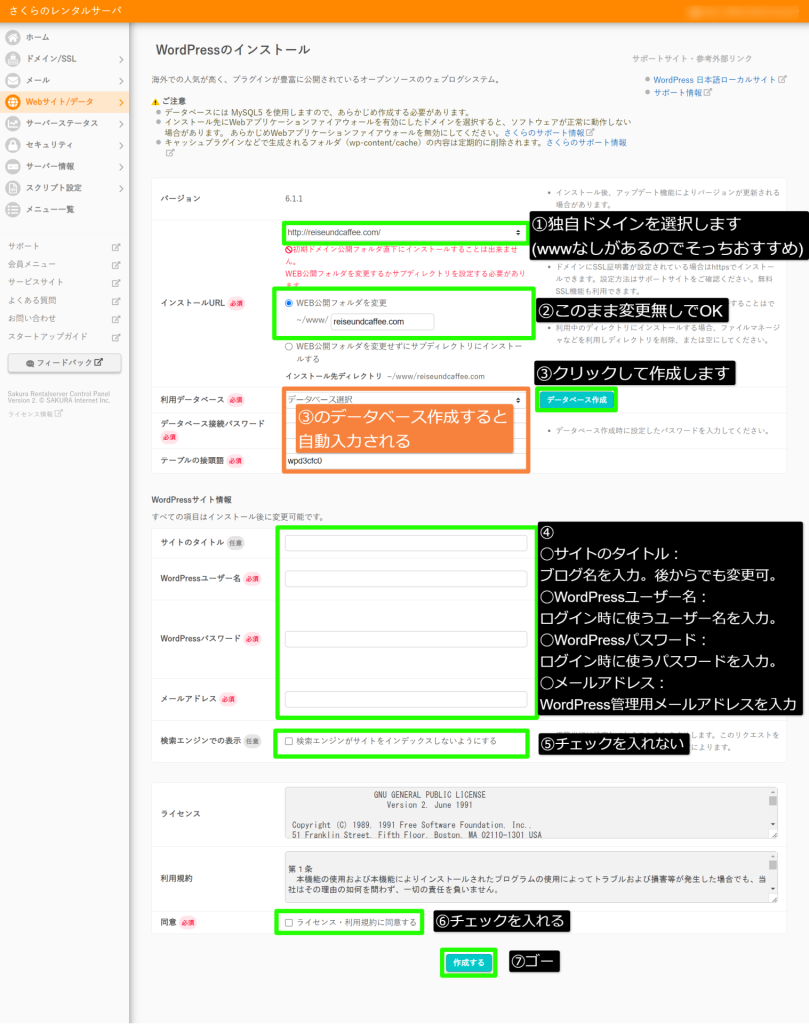Select the WEB公開フォルダを変更 radio button
This screenshot has height=1024, width=809.
(x=289, y=303)
